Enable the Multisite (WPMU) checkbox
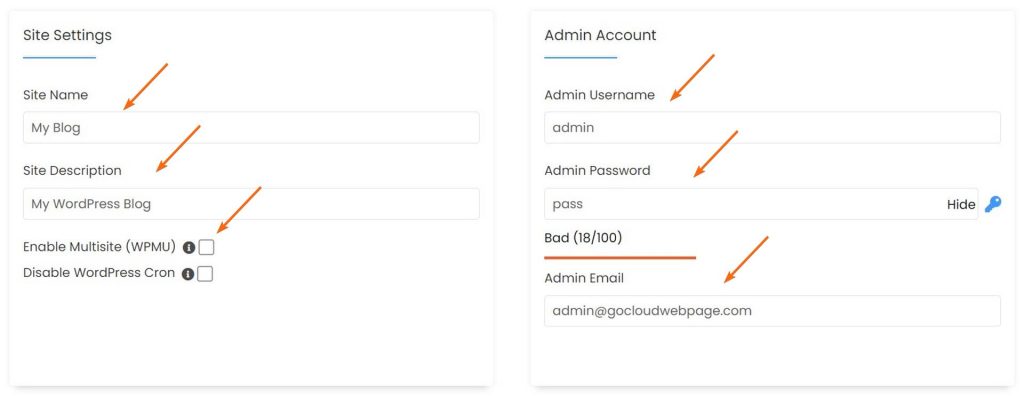Image resolution: width=1024 pixels, height=396 pixels. pos(206,247)
